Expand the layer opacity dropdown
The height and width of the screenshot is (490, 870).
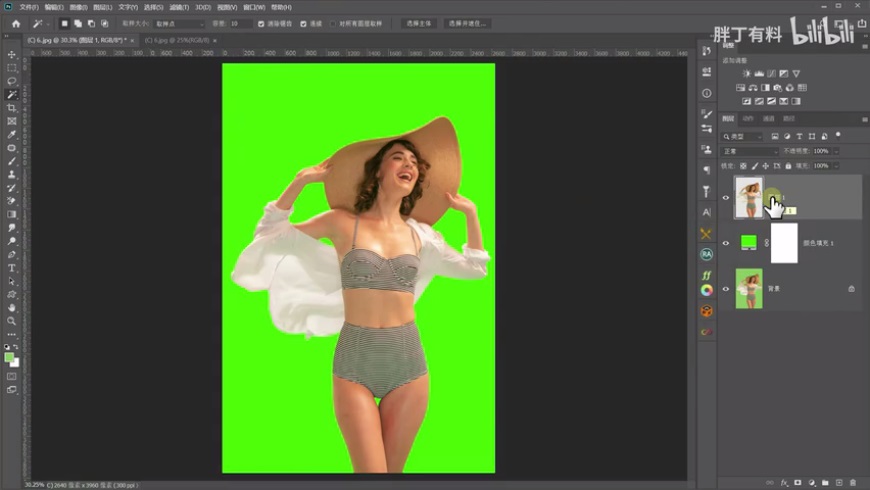[x=836, y=151]
